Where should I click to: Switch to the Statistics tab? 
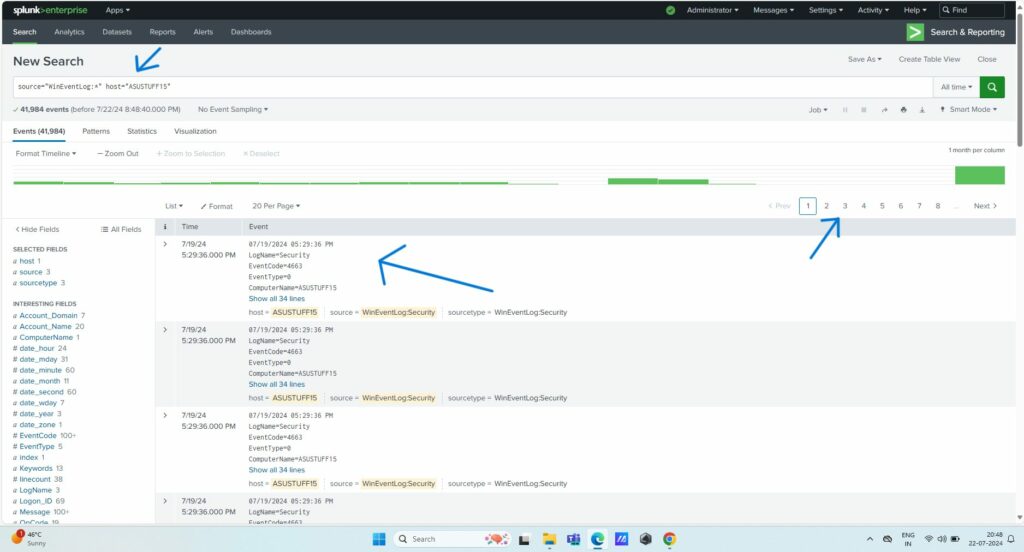142,131
